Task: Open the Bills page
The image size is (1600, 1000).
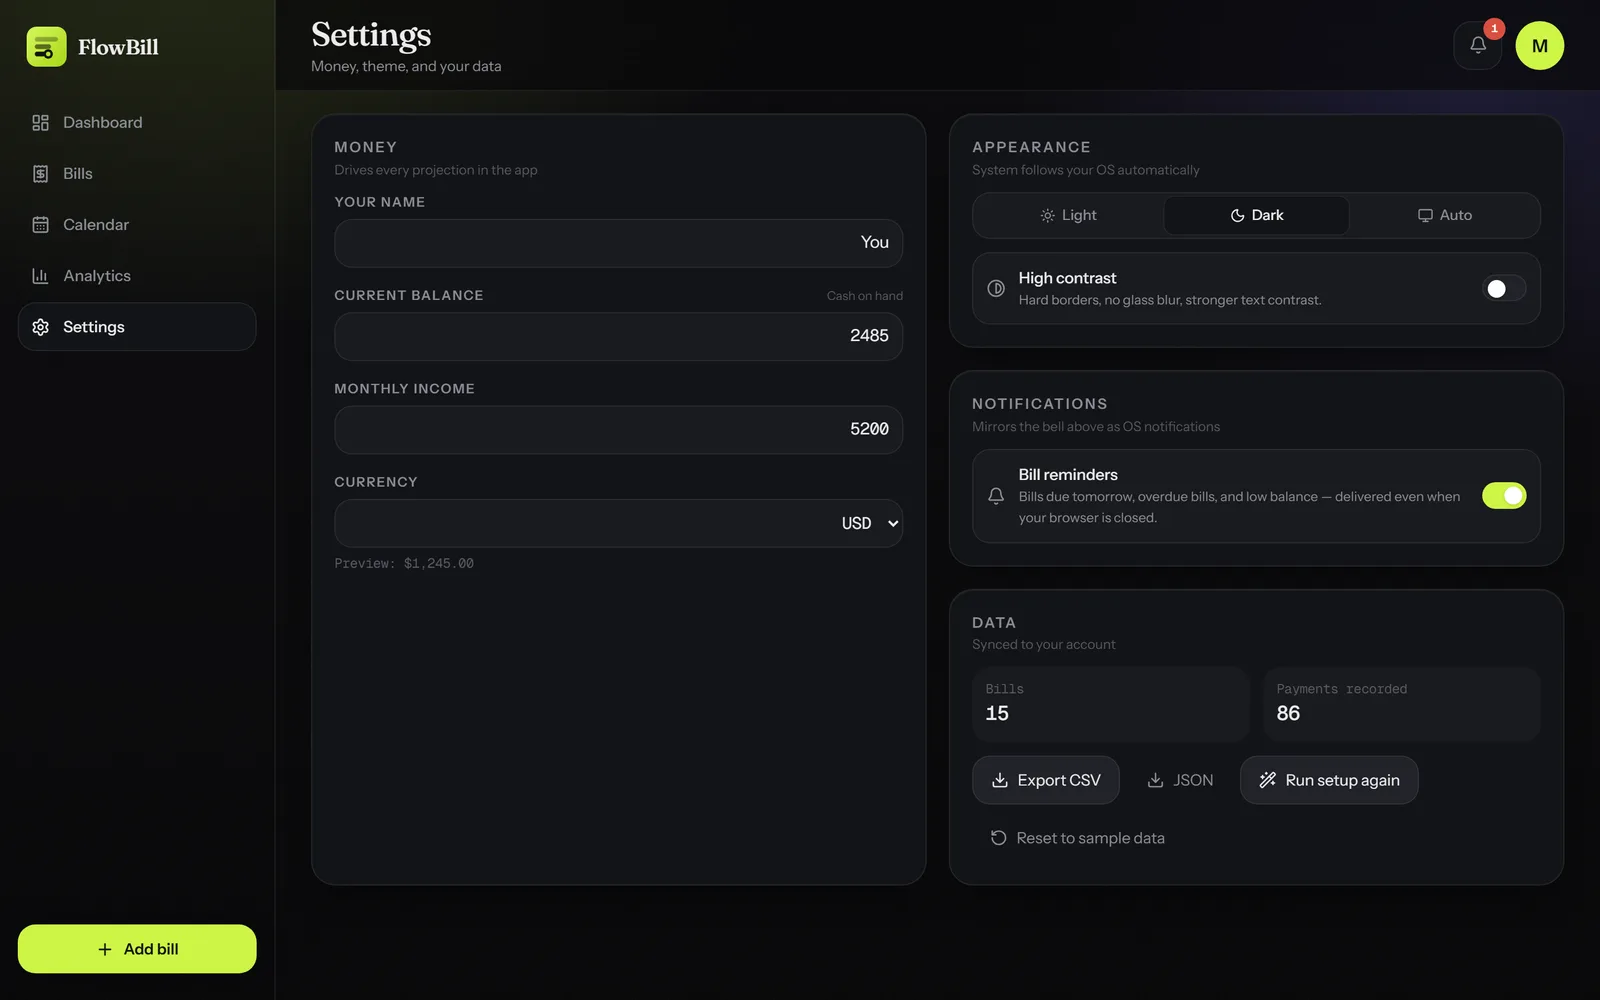Action: click(x=137, y=174)
